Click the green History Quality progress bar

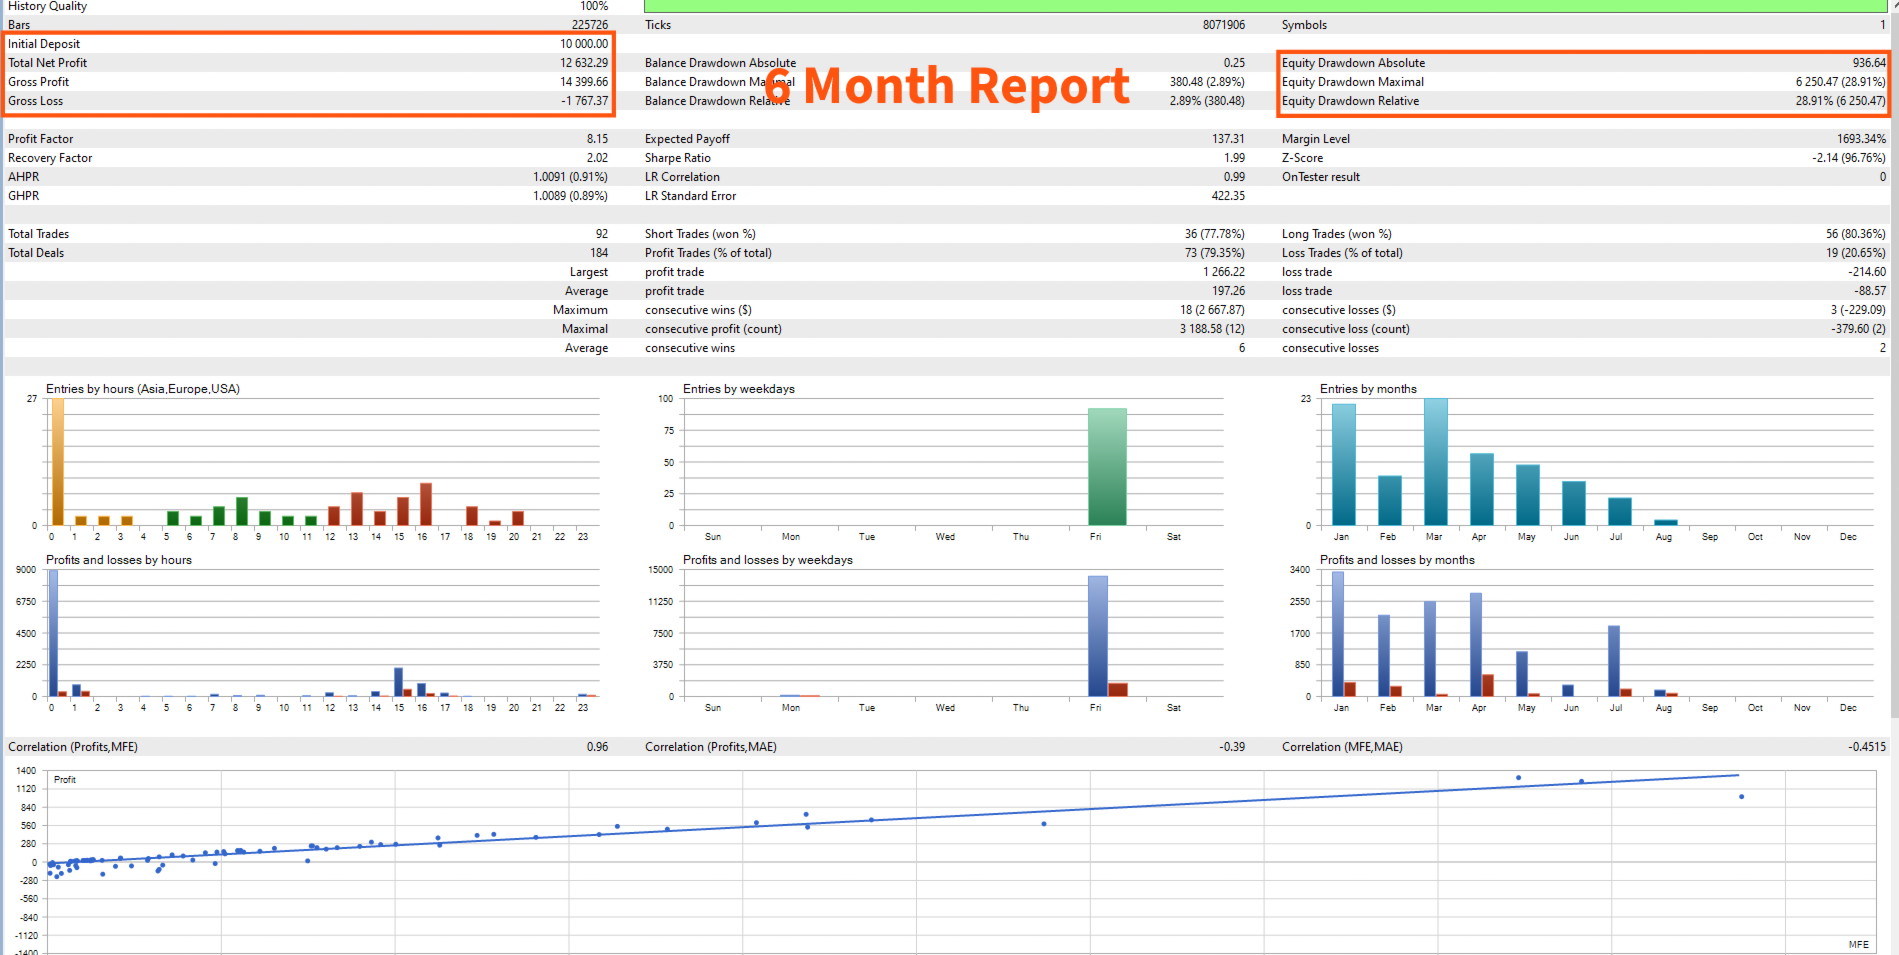[x=1265, y=6]
